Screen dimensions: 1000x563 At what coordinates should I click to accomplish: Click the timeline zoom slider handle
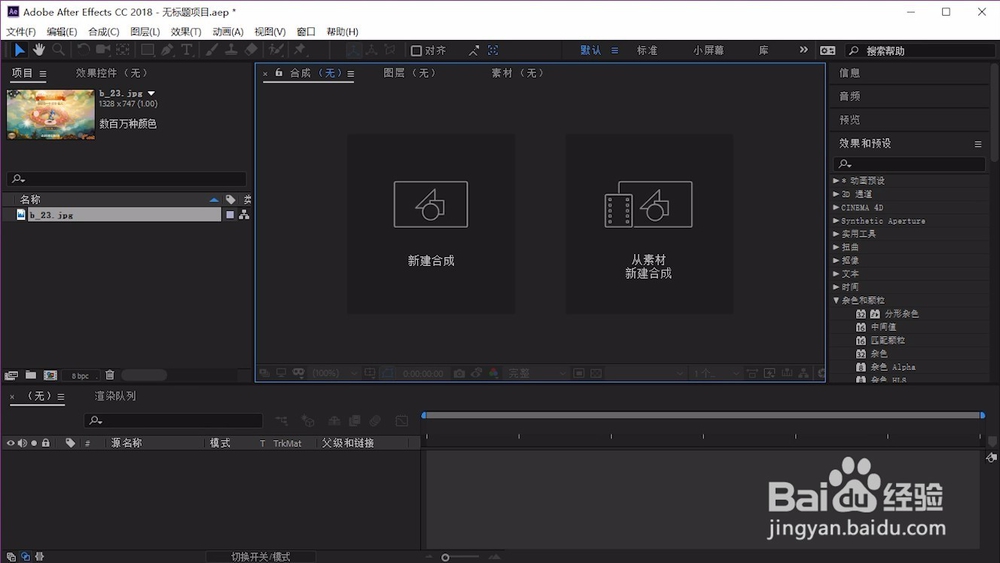click(445, 557)
